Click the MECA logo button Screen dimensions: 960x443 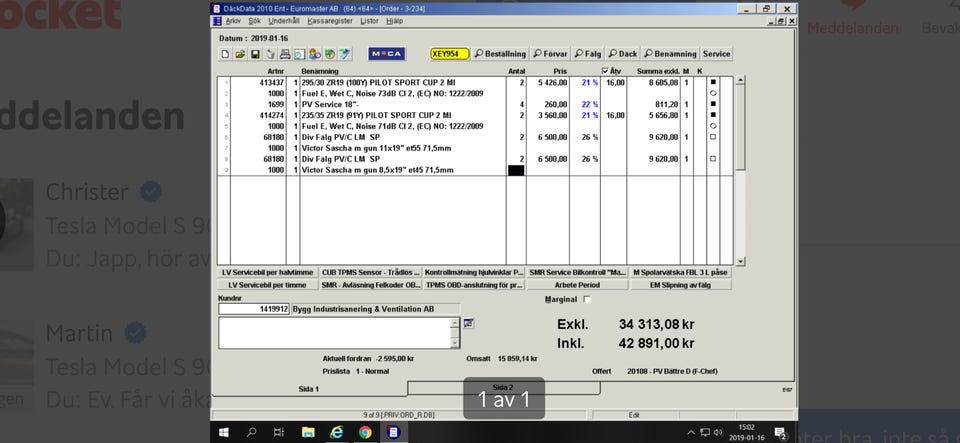386,54
